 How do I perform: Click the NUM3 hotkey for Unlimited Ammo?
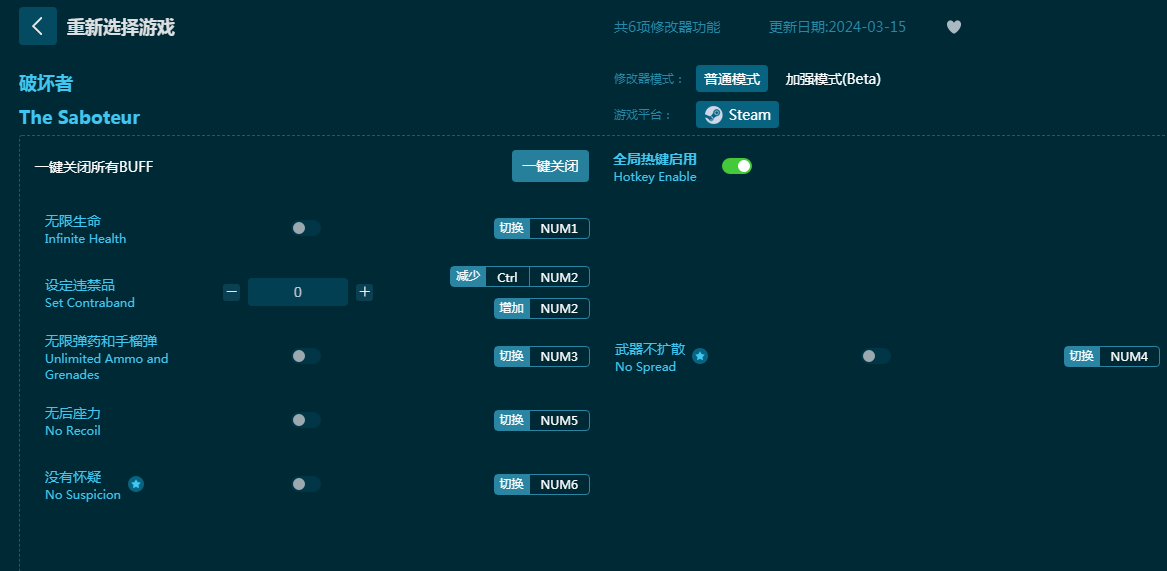pyautogui.click(x=542, y=357)
